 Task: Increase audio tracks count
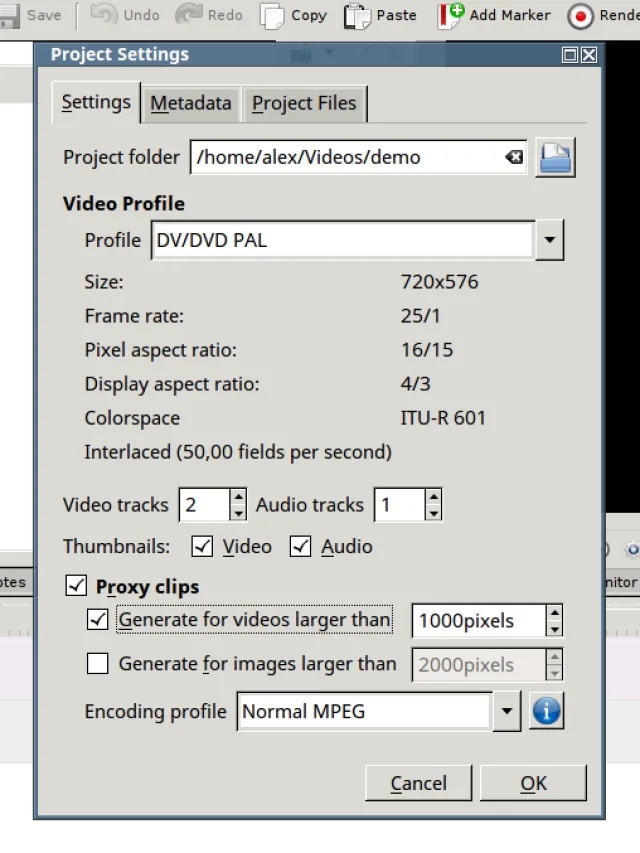433,497
